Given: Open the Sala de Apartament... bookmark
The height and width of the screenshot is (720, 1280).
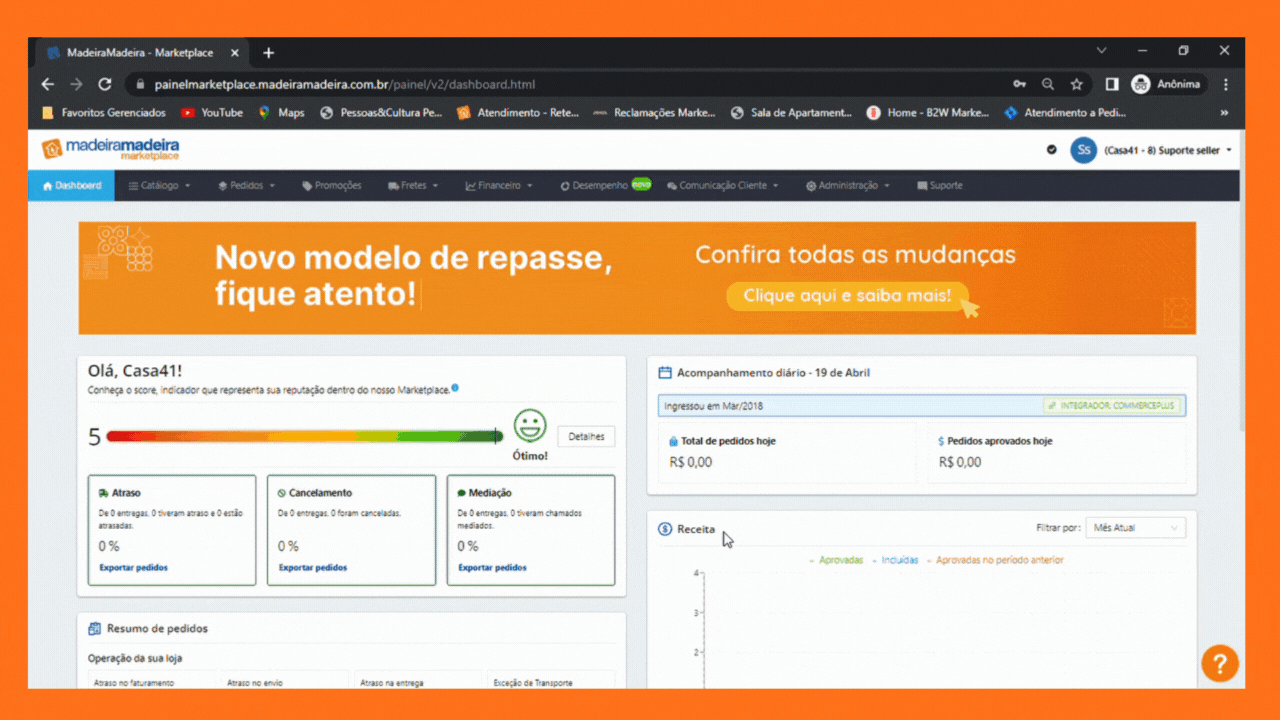Looking at the screenshot, I should coord(792,113).
